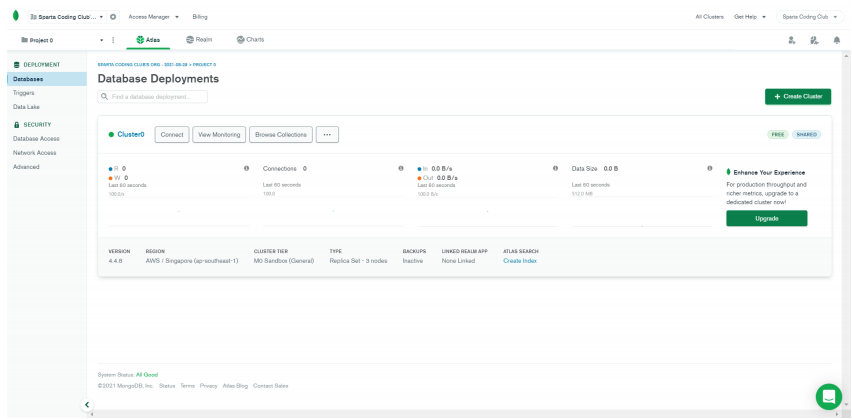Open the footer Status link
Image resolution: width=852 pixels, height=419 pixels.
click(x=167, y=386)
